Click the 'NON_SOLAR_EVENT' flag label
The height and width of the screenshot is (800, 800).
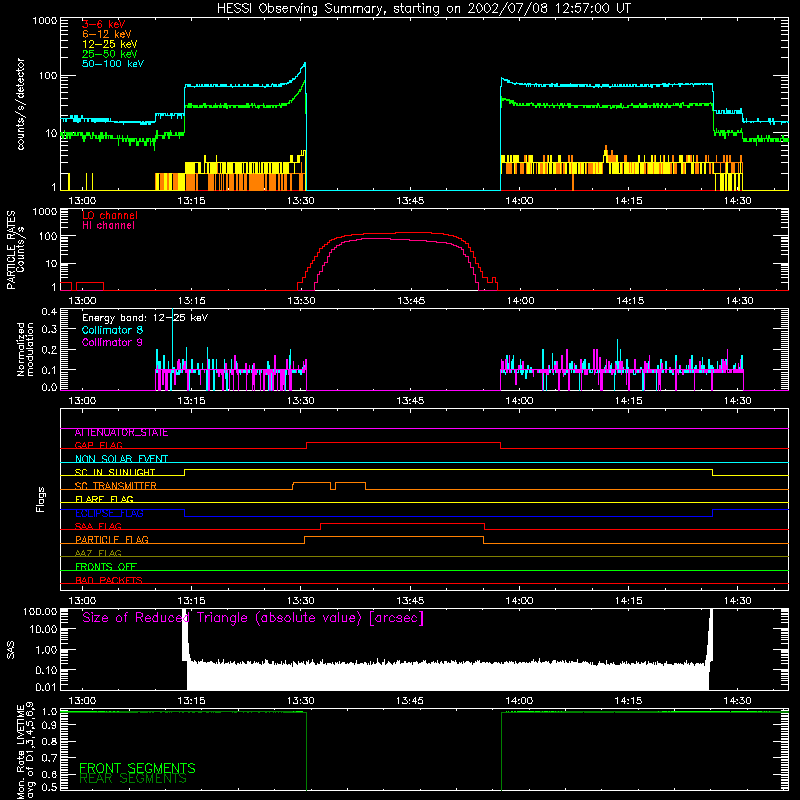click(x=121, y=459)
